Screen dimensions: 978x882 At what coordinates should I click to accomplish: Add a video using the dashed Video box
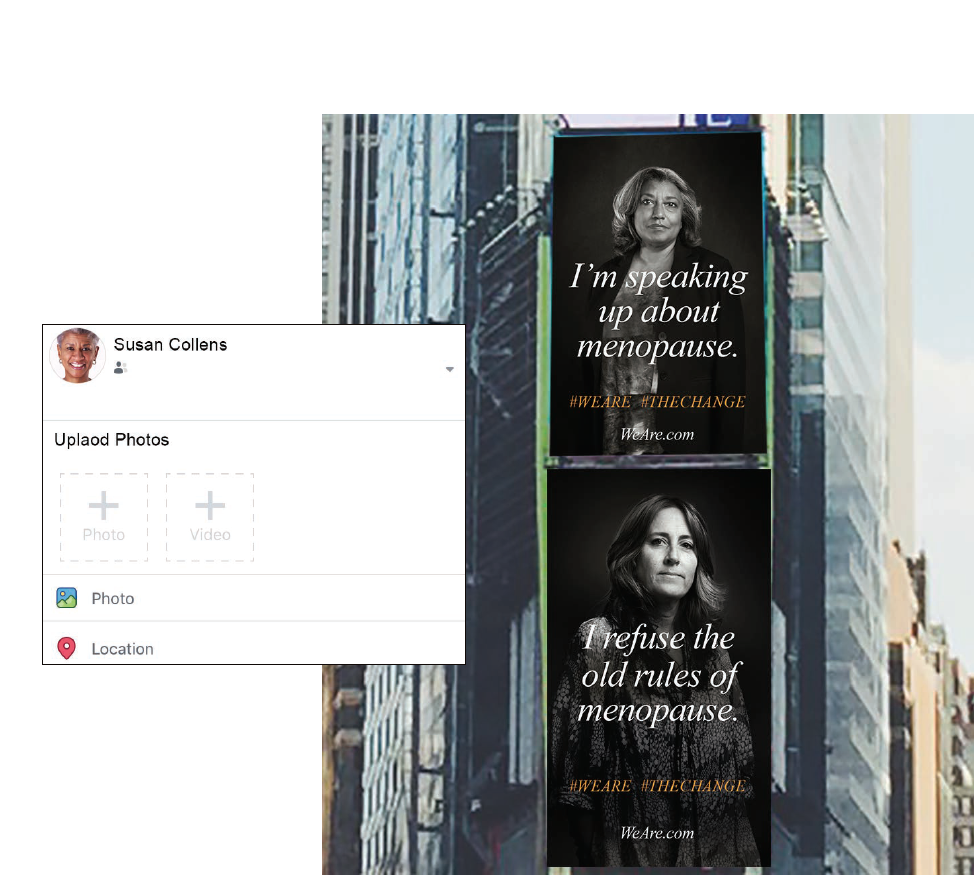pos(210,517)
